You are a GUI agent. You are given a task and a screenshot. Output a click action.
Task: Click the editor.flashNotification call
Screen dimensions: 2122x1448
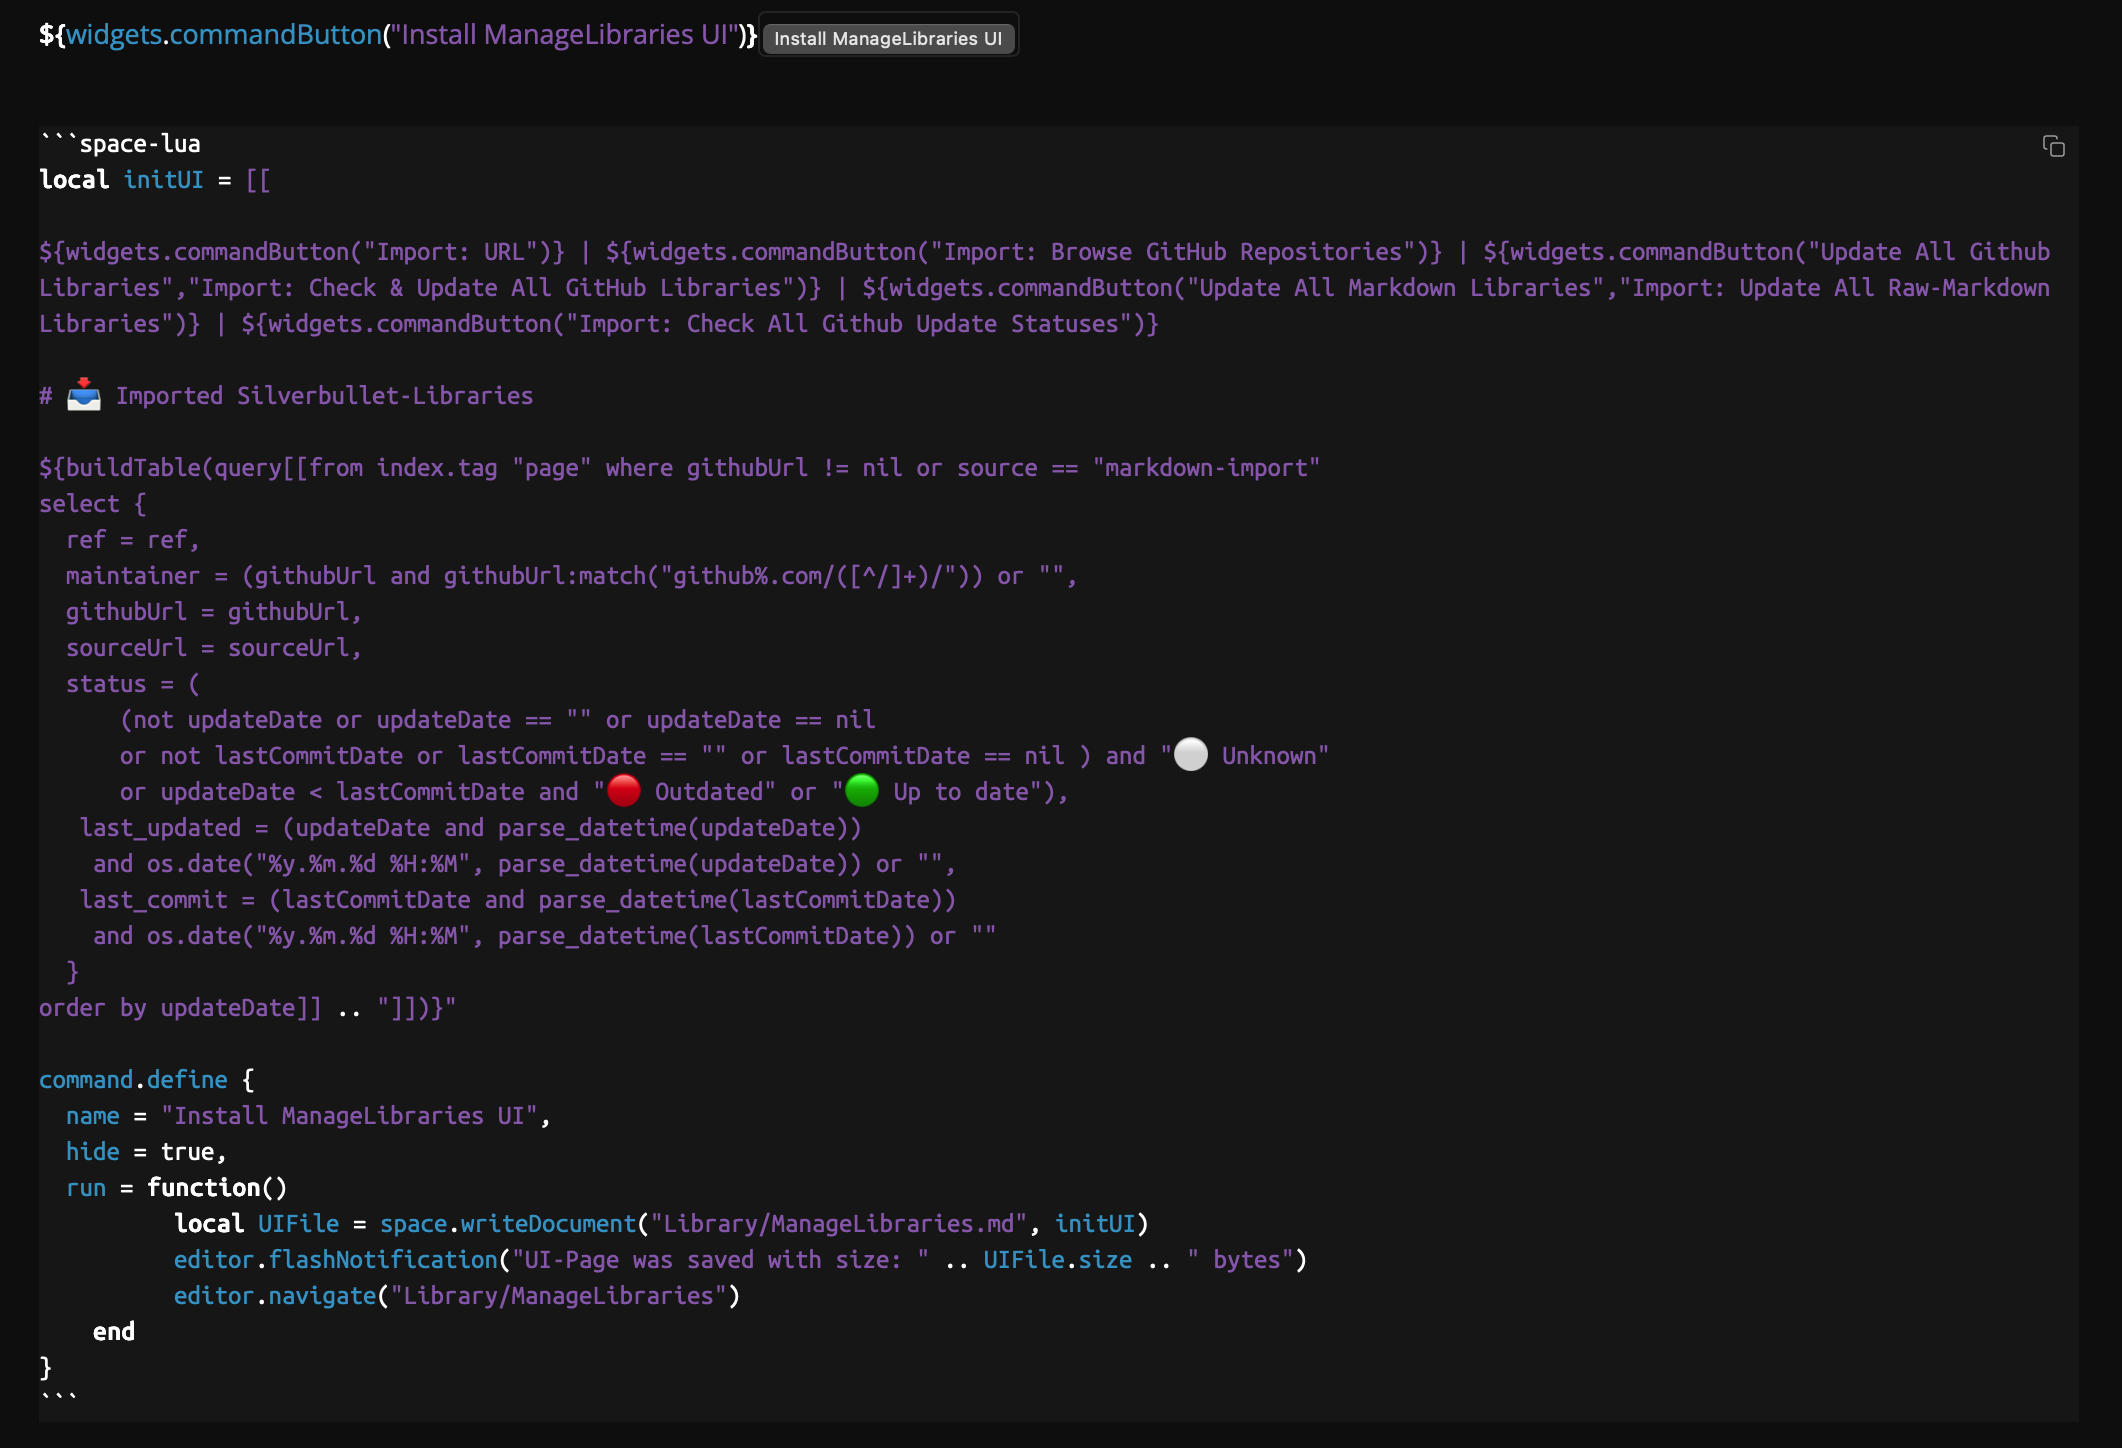[335, 1260]
